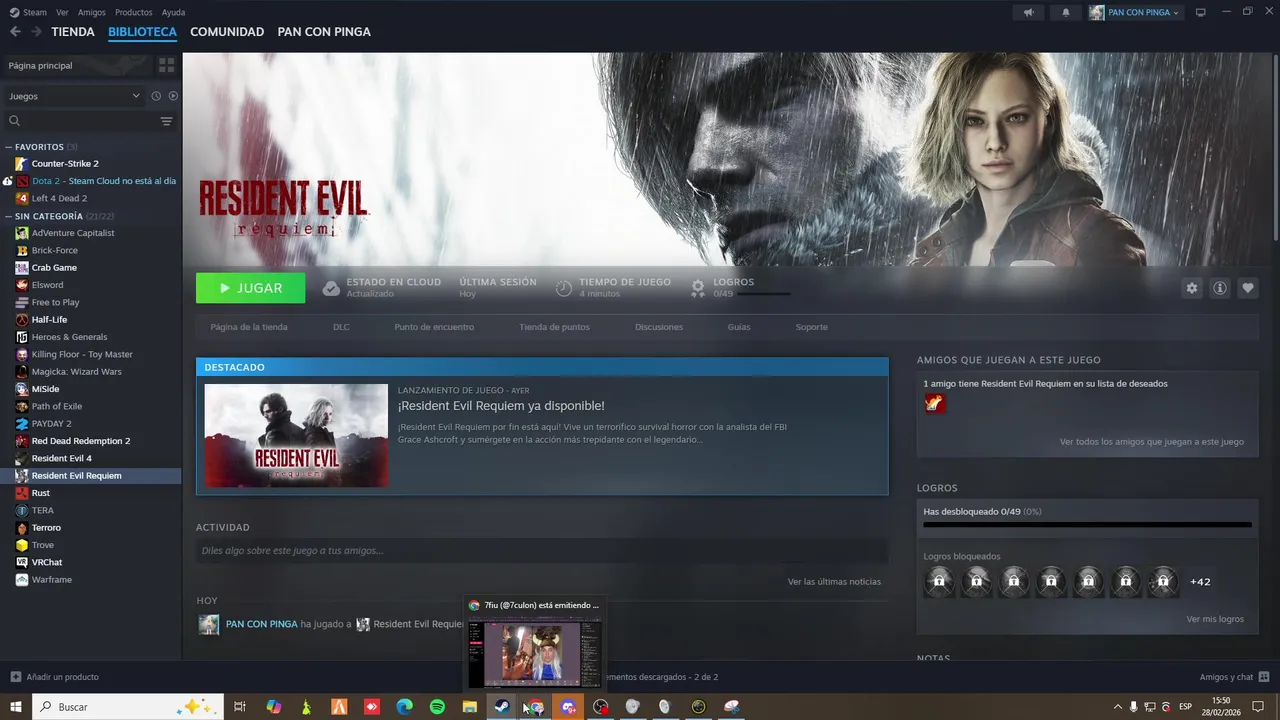Click Ver mis logros link
1280x720 pixels.
point(1215,619)
